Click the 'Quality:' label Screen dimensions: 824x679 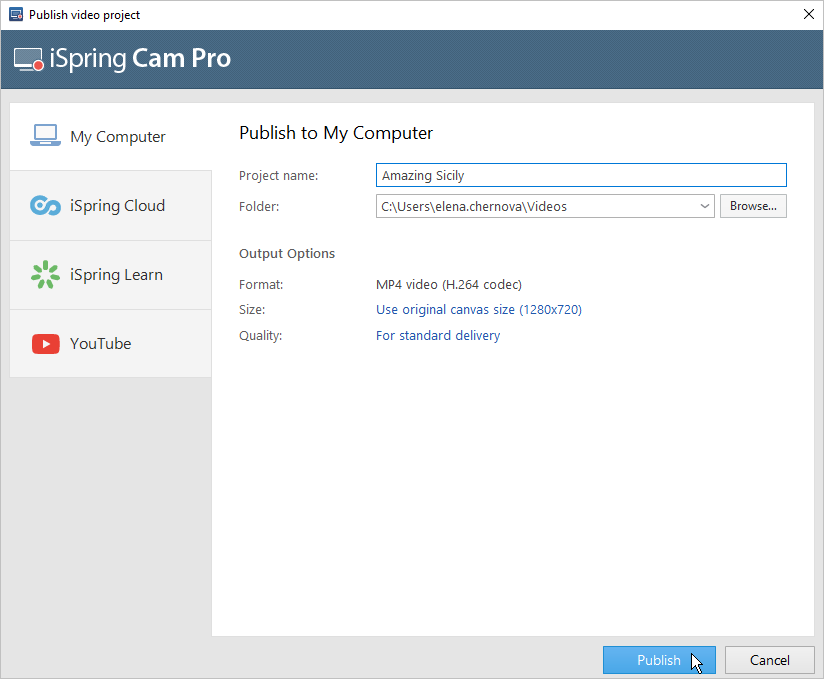pyautogui.click(x=261, y=335)
